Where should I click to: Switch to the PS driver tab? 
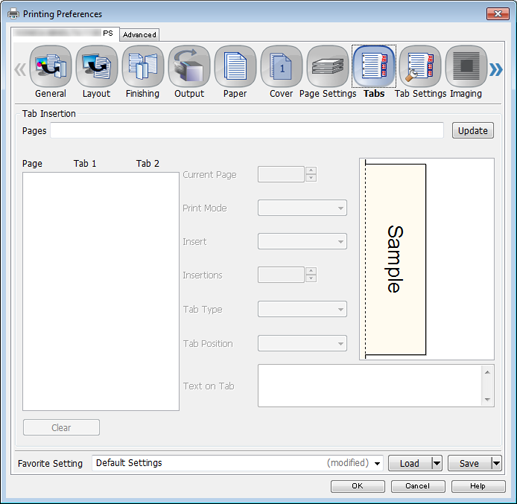pos(65,33)
